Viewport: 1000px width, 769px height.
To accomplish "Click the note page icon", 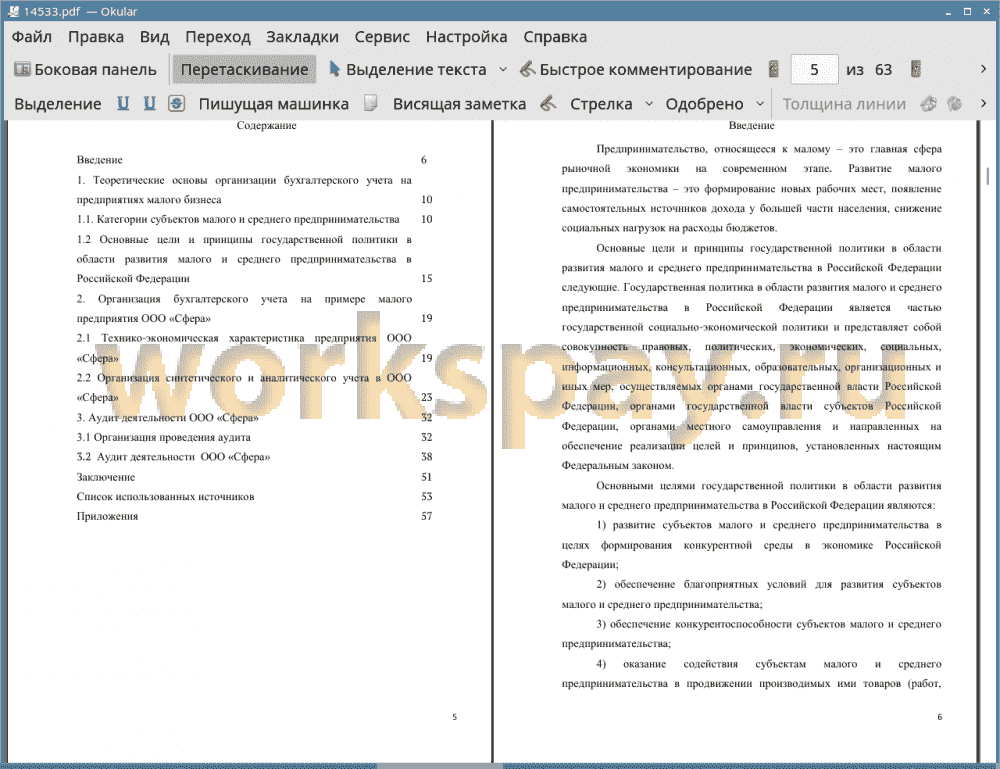I will coord(371,103).
